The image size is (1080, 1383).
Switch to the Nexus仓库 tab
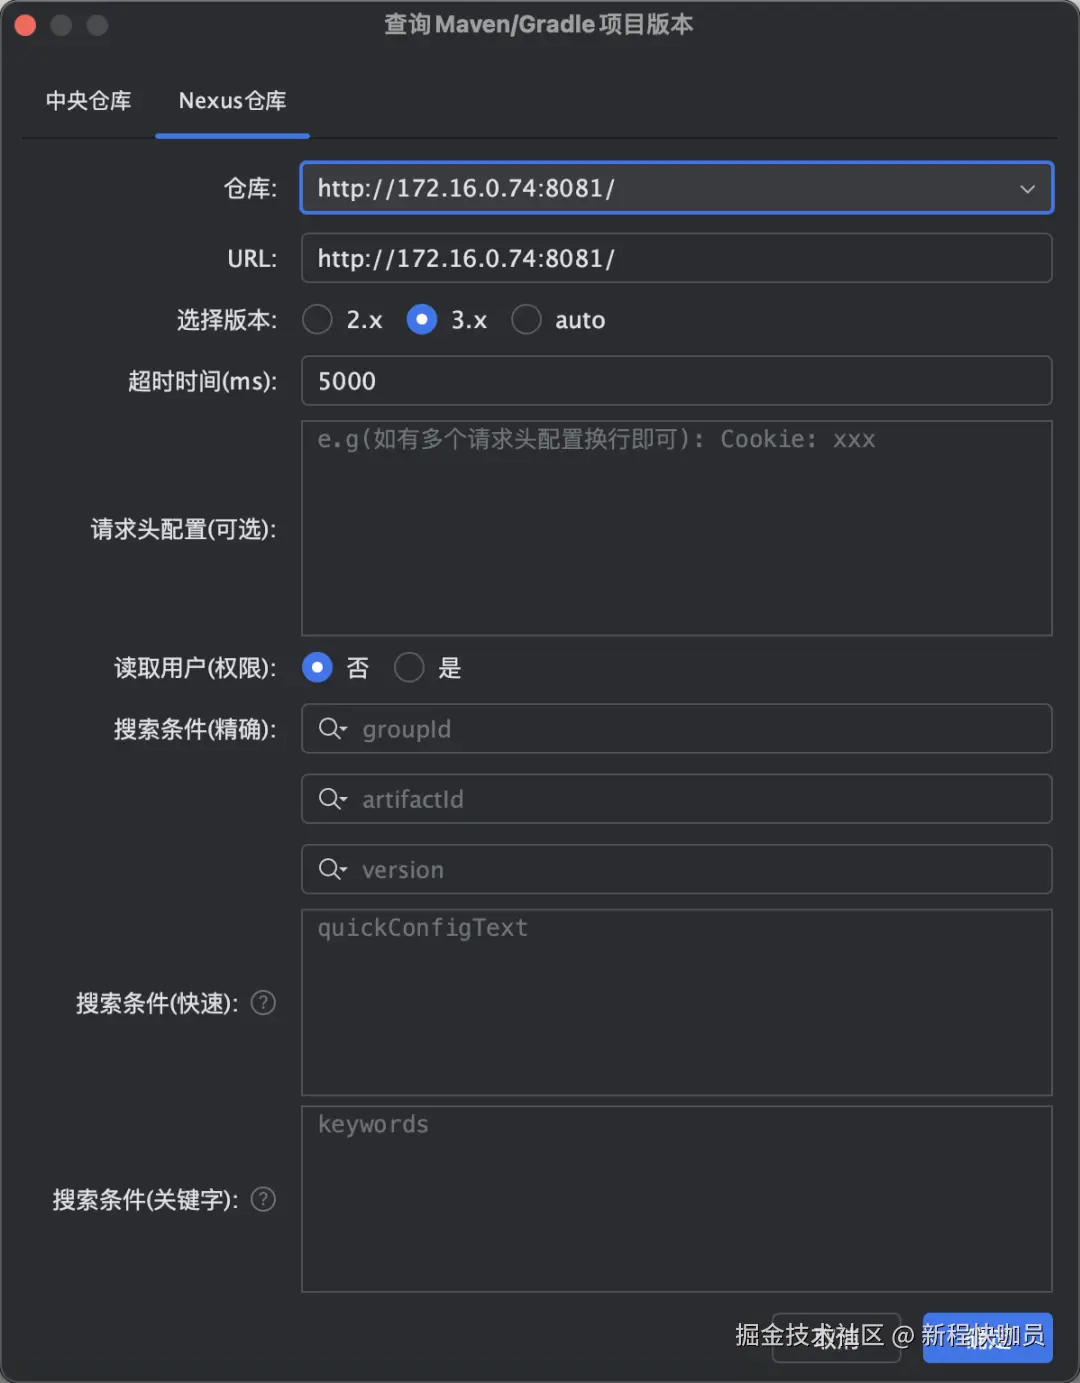[x=232, y=101]
